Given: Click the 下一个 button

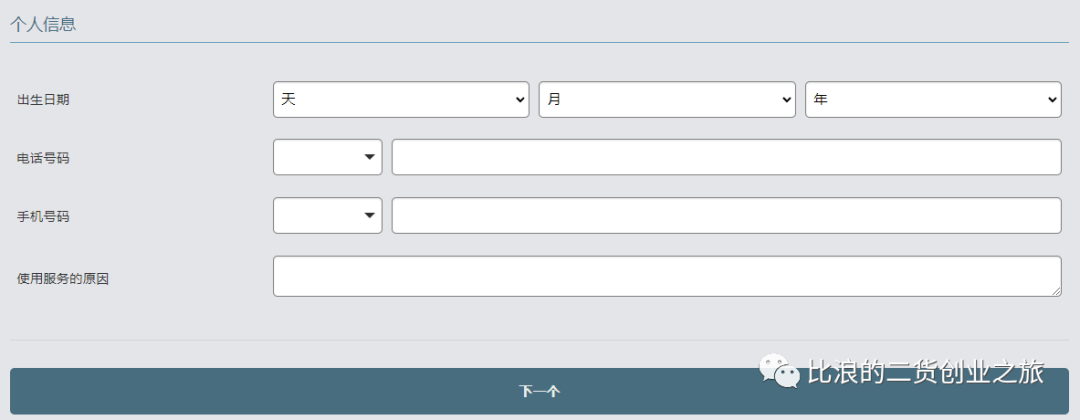Looking at the screenshot, I should click(x=539, y=391).
